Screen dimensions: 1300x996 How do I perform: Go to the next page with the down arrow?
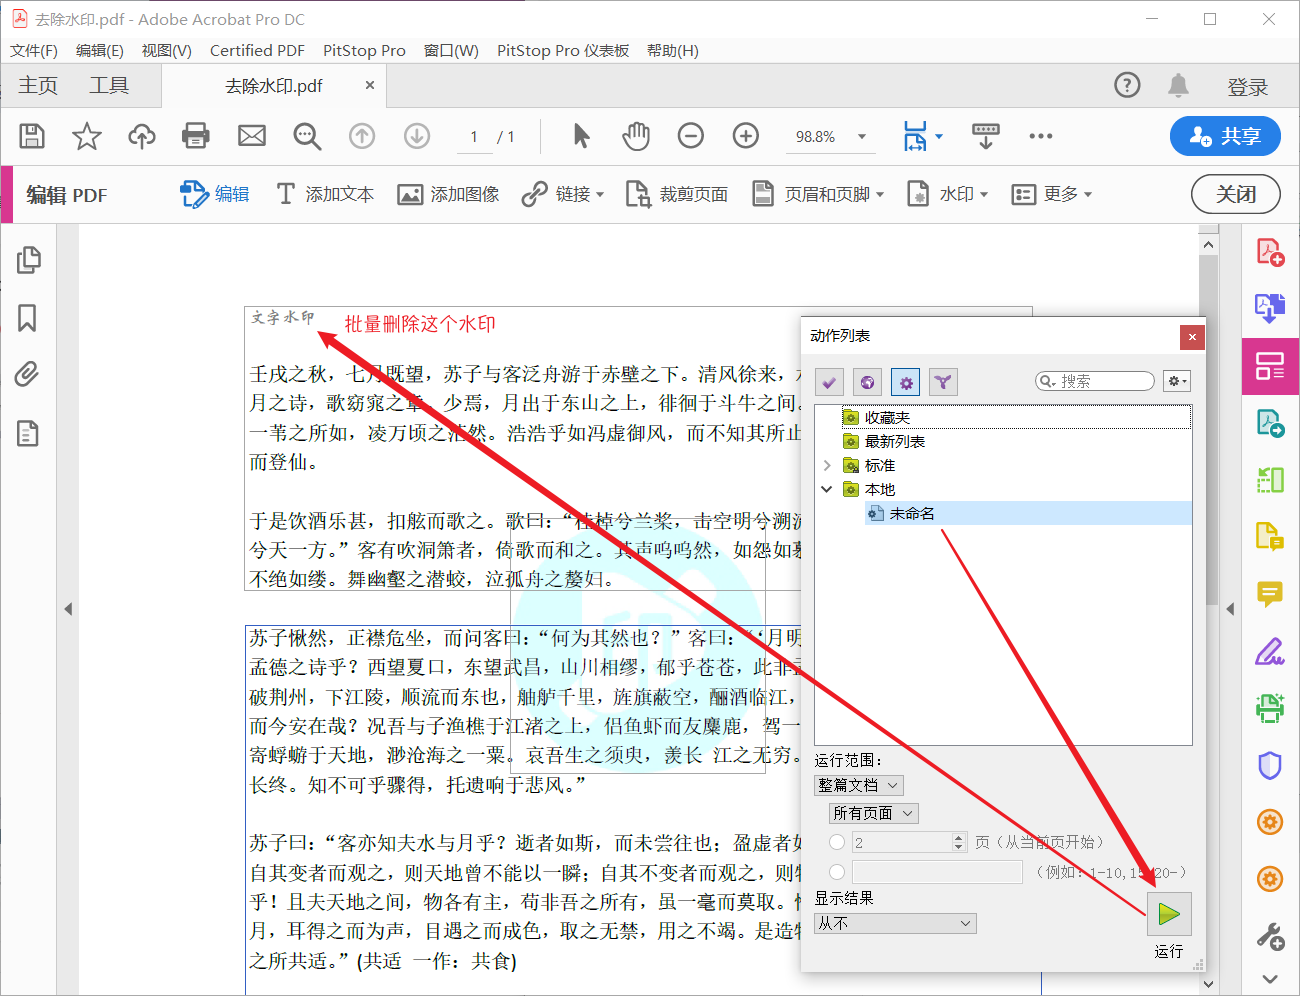tap(417, 136)
